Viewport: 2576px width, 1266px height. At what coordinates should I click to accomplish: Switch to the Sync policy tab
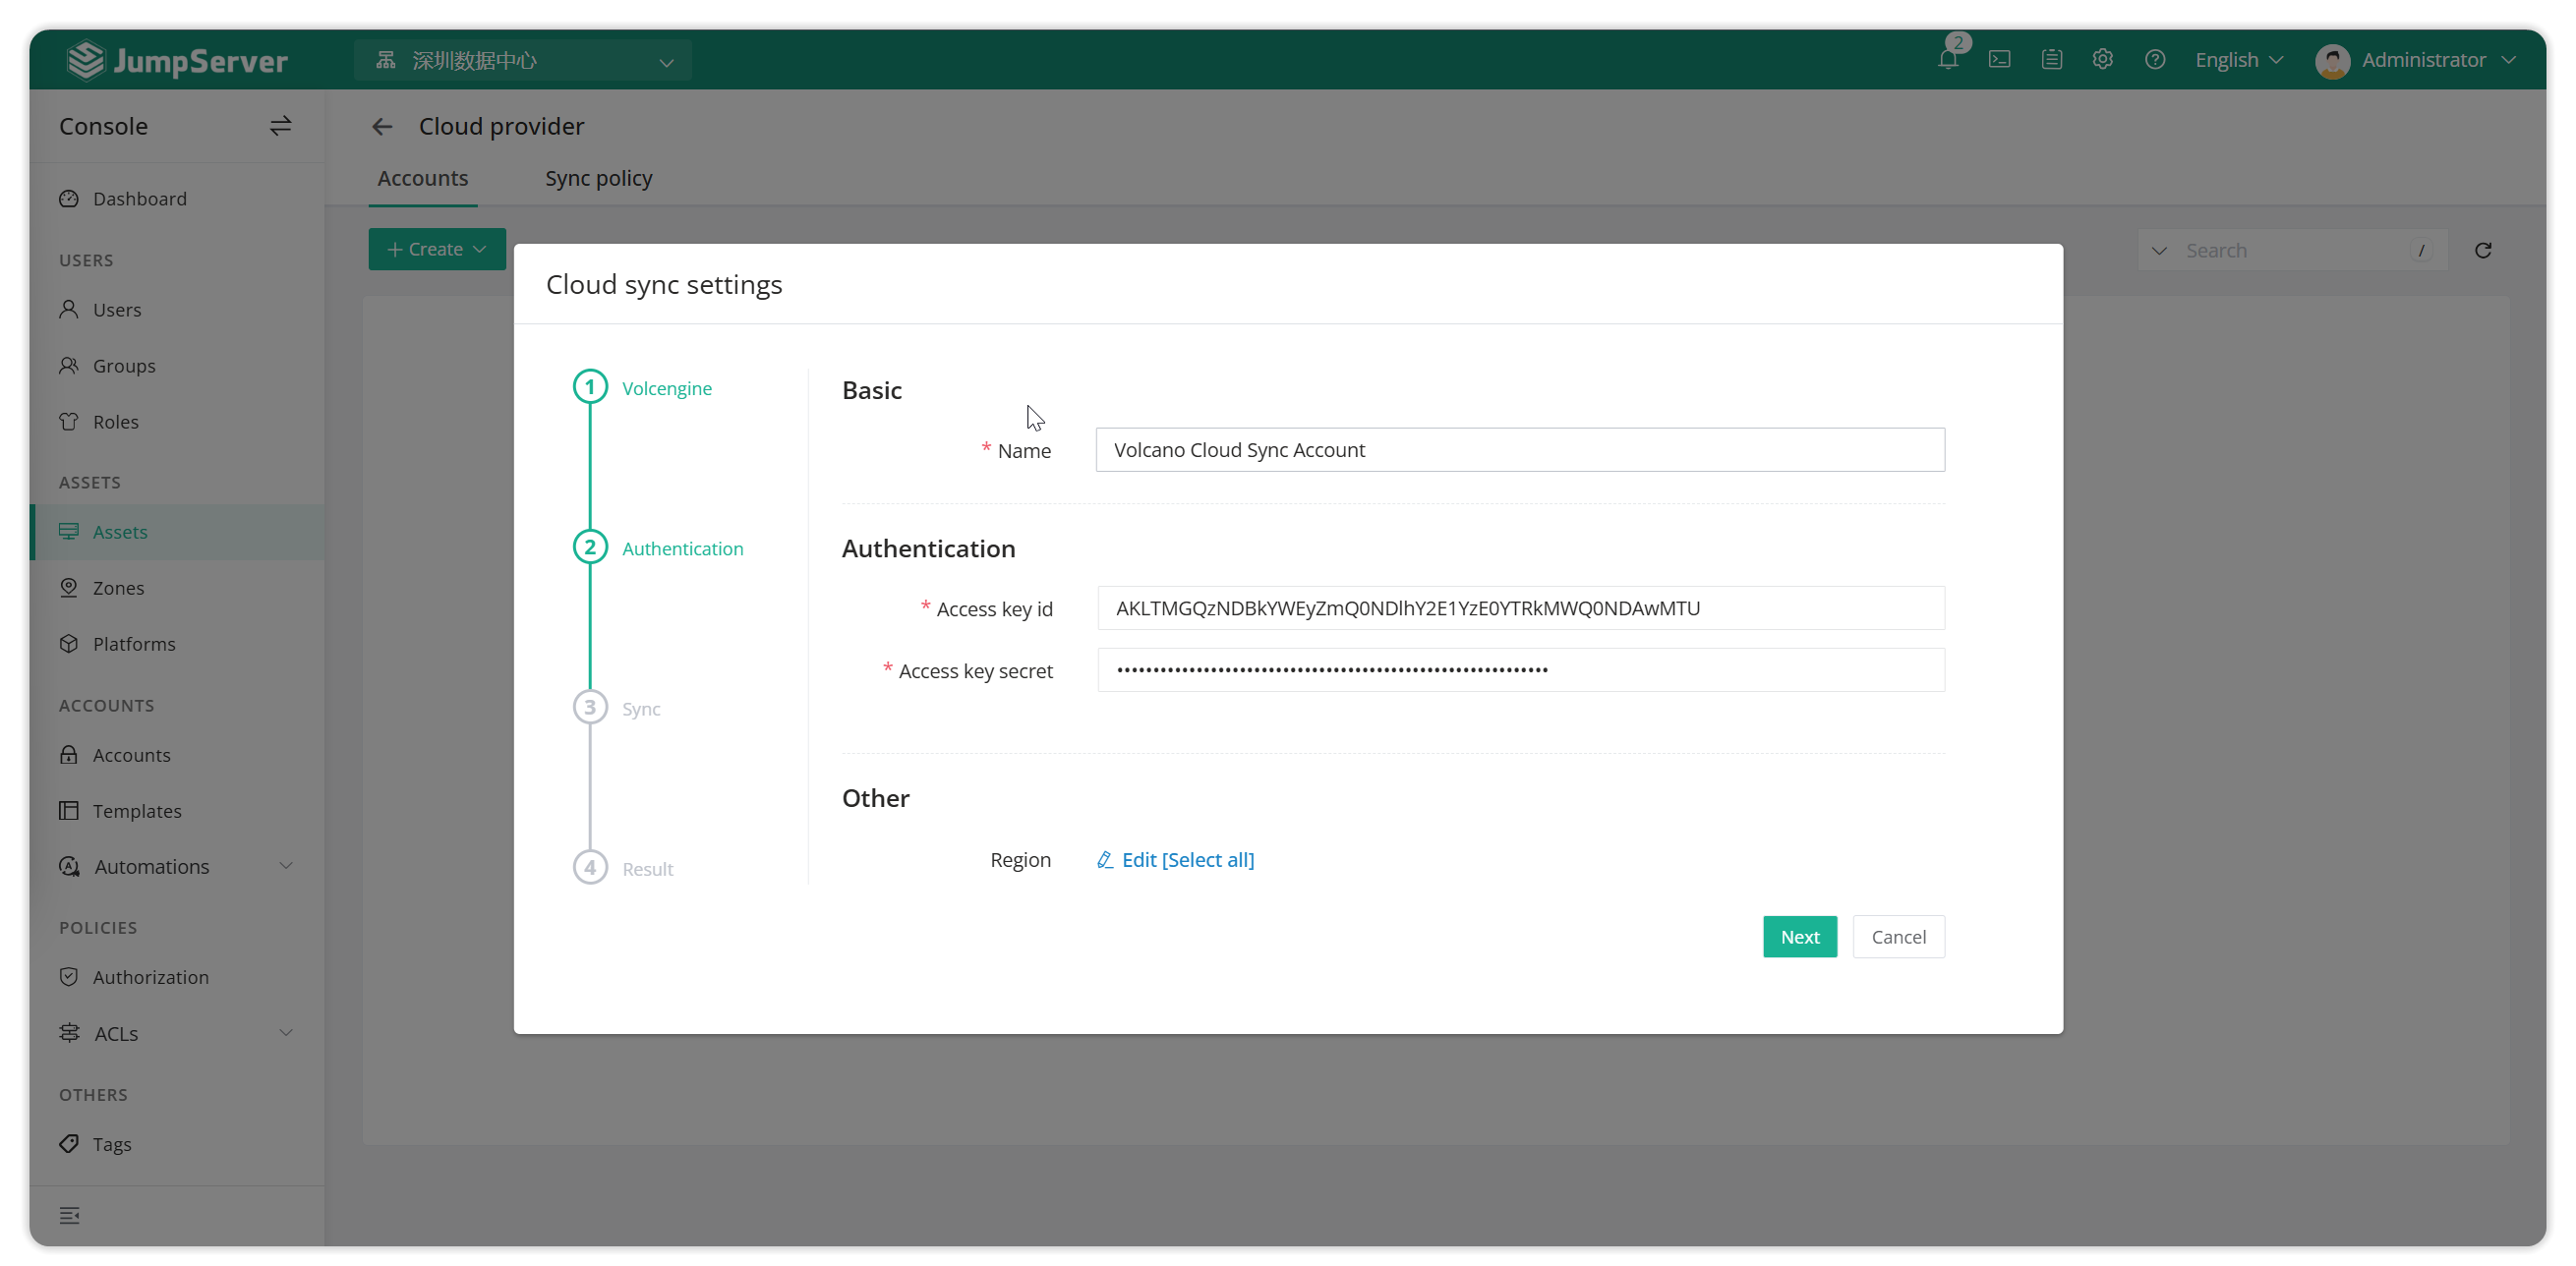[x=598, y=178]
